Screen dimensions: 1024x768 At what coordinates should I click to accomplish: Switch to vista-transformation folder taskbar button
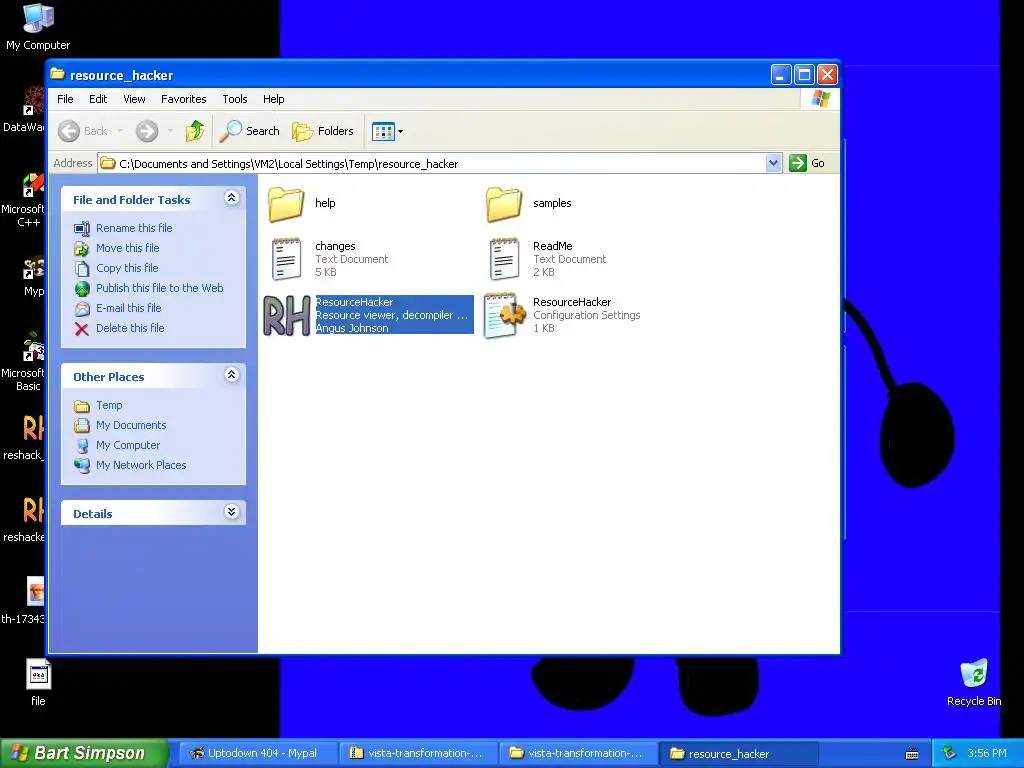tap(579, 753)
